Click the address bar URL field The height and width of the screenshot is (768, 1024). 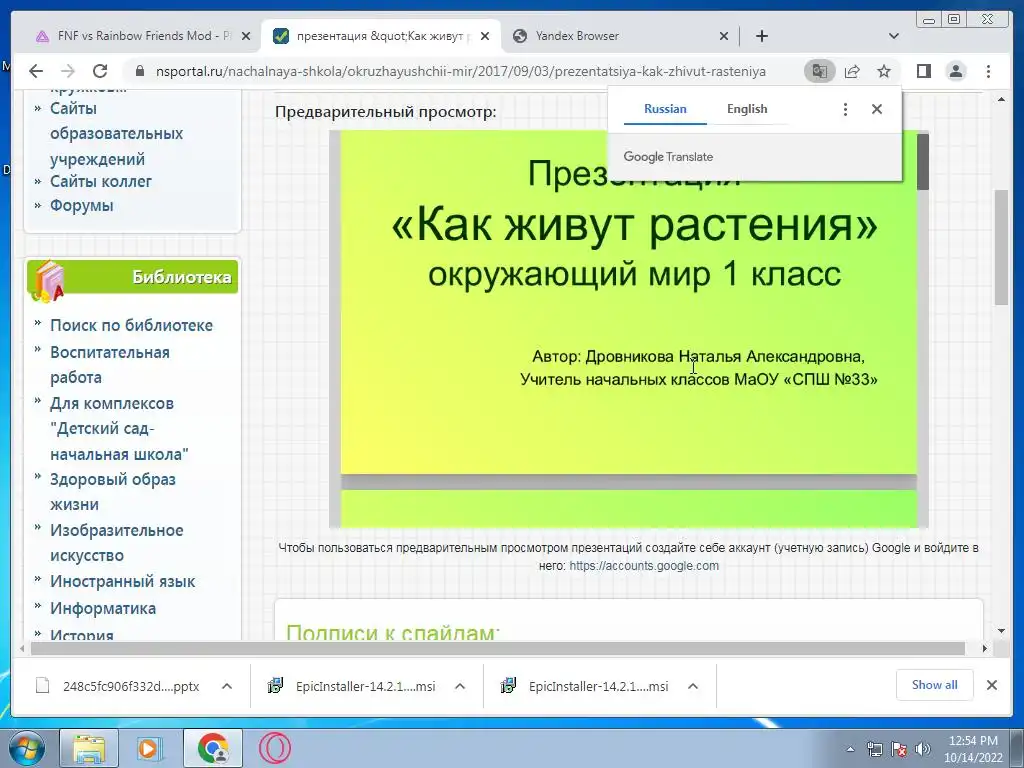(460, 71)
